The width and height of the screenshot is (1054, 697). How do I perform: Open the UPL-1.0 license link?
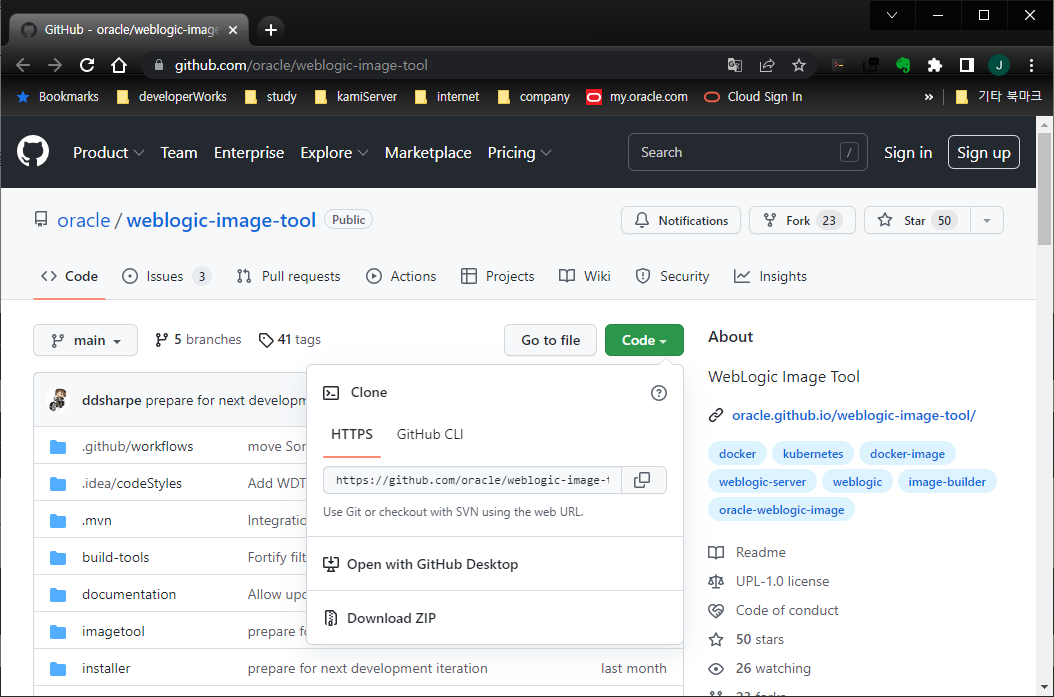click(x=782, y=581)
